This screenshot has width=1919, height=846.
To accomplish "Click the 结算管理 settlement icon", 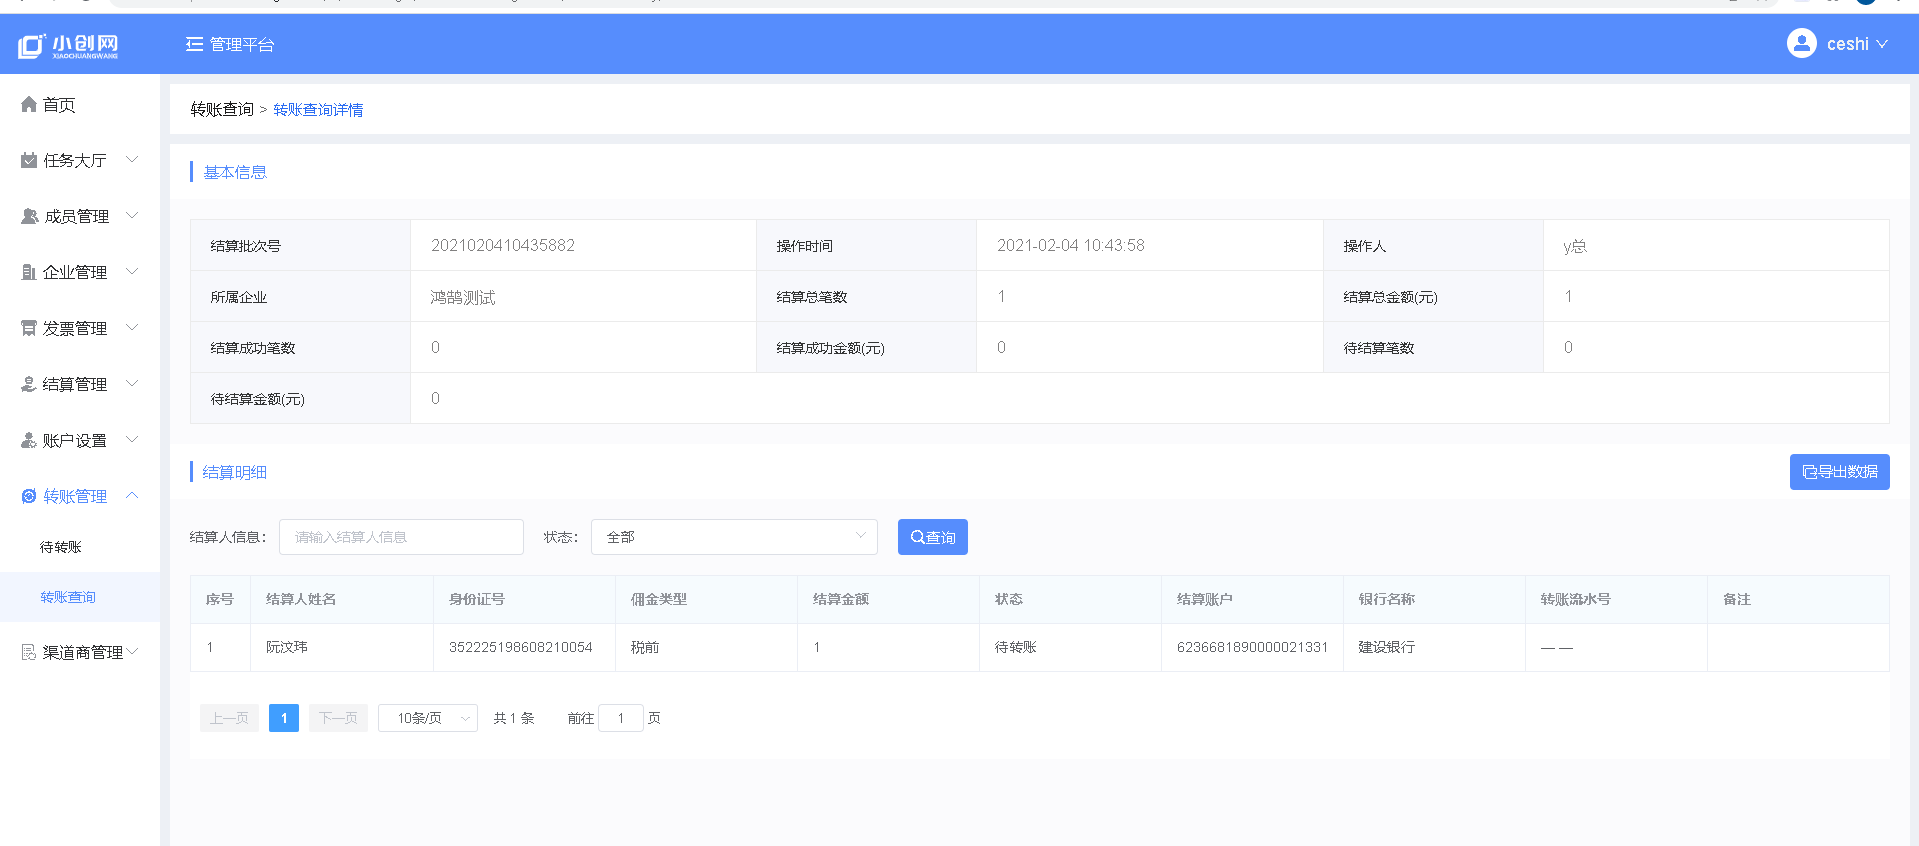I will (29, 384).
